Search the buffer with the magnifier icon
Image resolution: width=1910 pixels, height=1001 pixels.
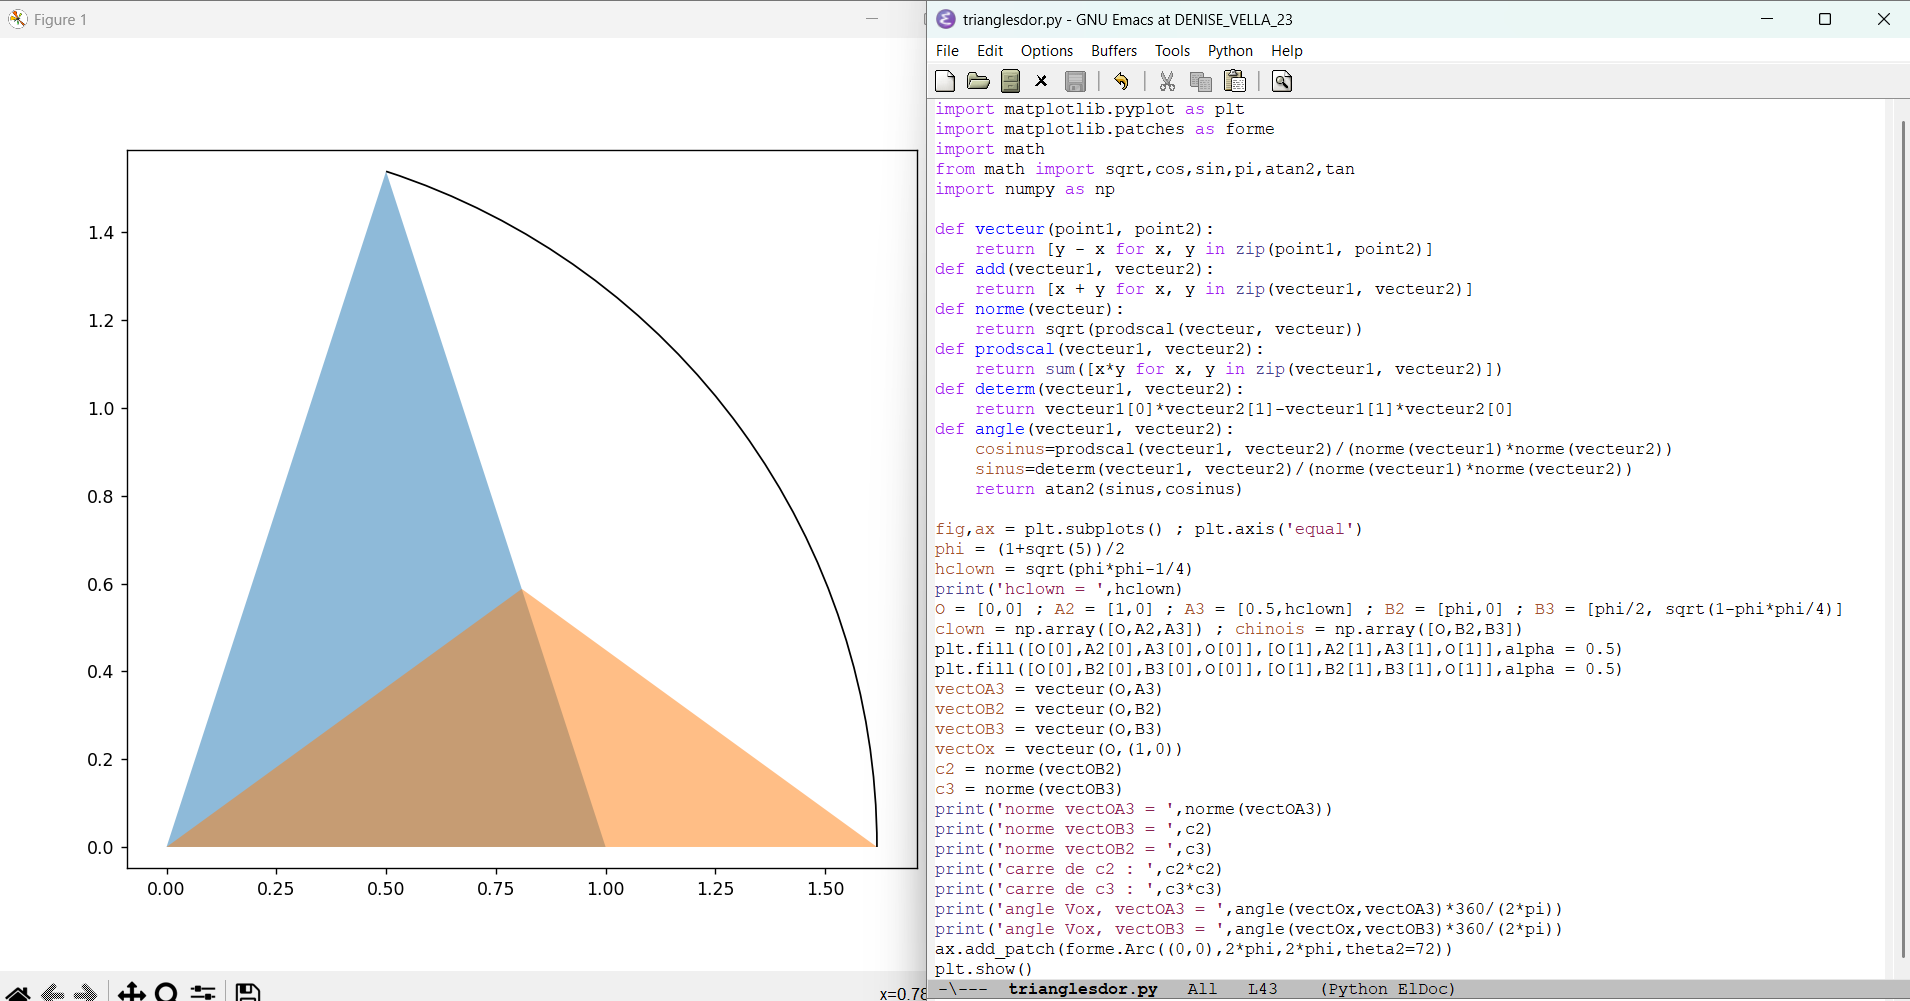point(1282,82)
